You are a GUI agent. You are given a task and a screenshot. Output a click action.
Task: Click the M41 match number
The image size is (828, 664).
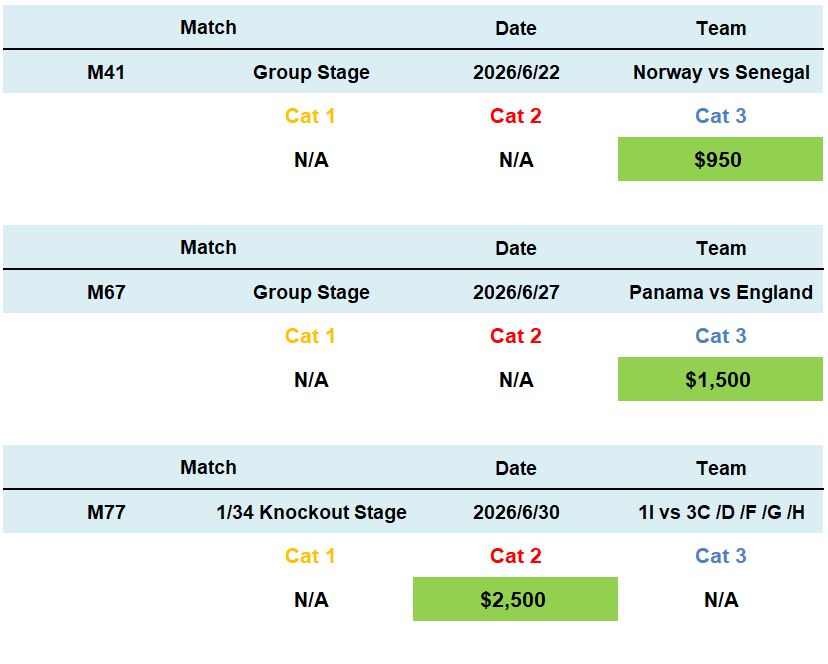coord(106,72)
